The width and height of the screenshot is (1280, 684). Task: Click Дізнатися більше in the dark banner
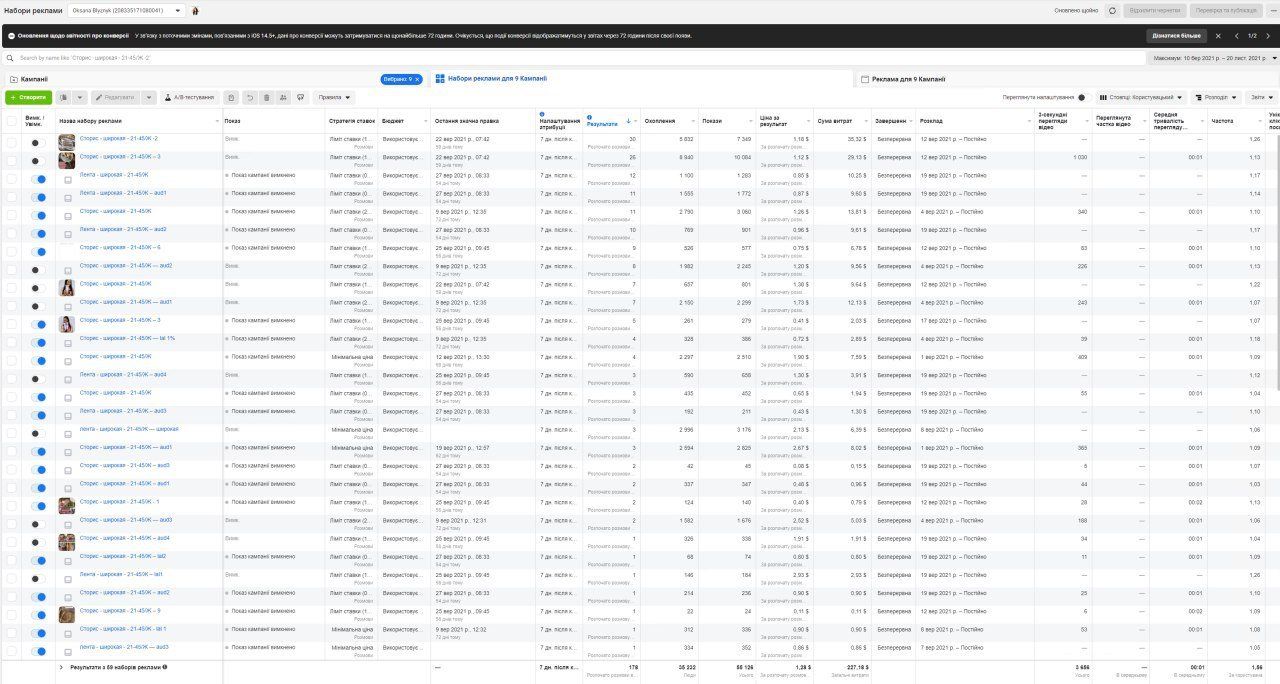(1176, 36)
